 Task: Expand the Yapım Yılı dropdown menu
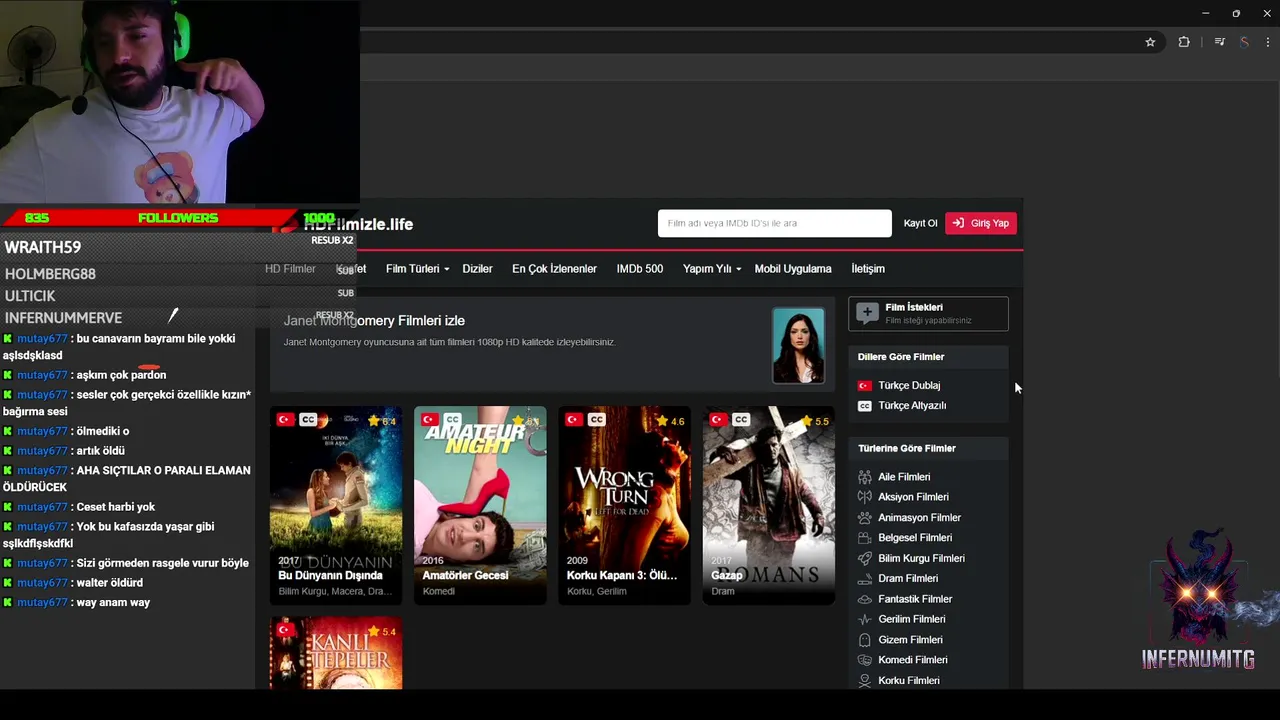point(712,269)
